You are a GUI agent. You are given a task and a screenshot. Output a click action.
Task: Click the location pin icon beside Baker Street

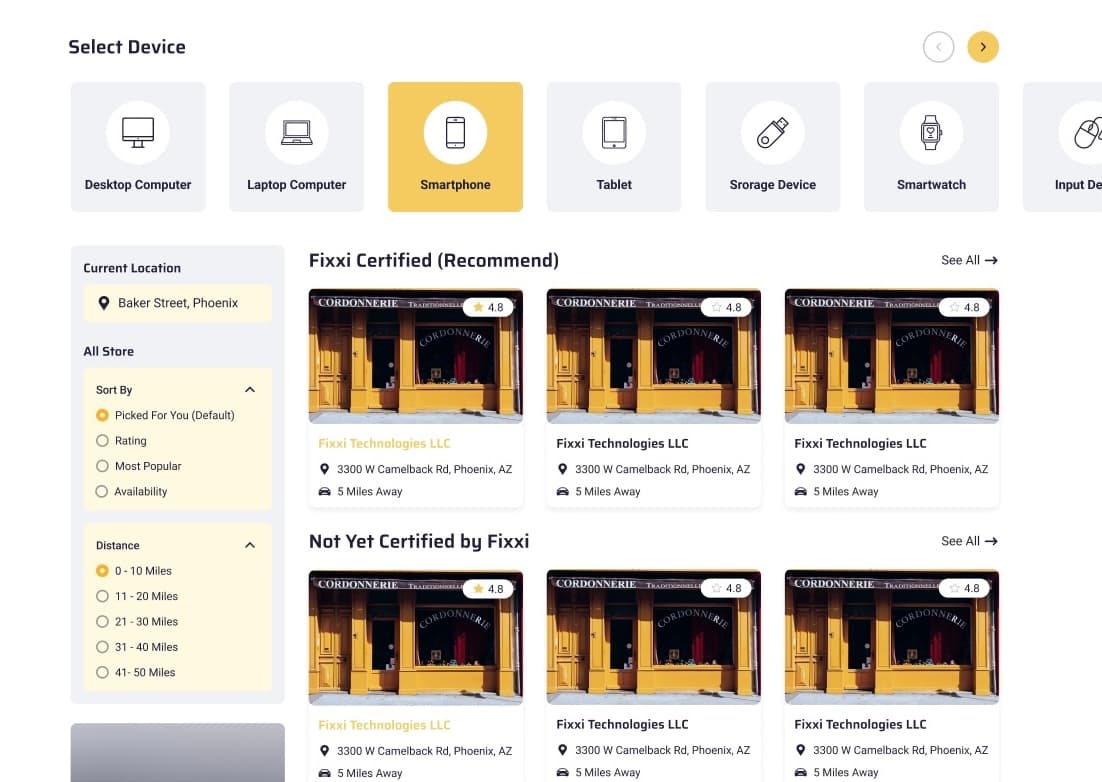coord(105,303)
